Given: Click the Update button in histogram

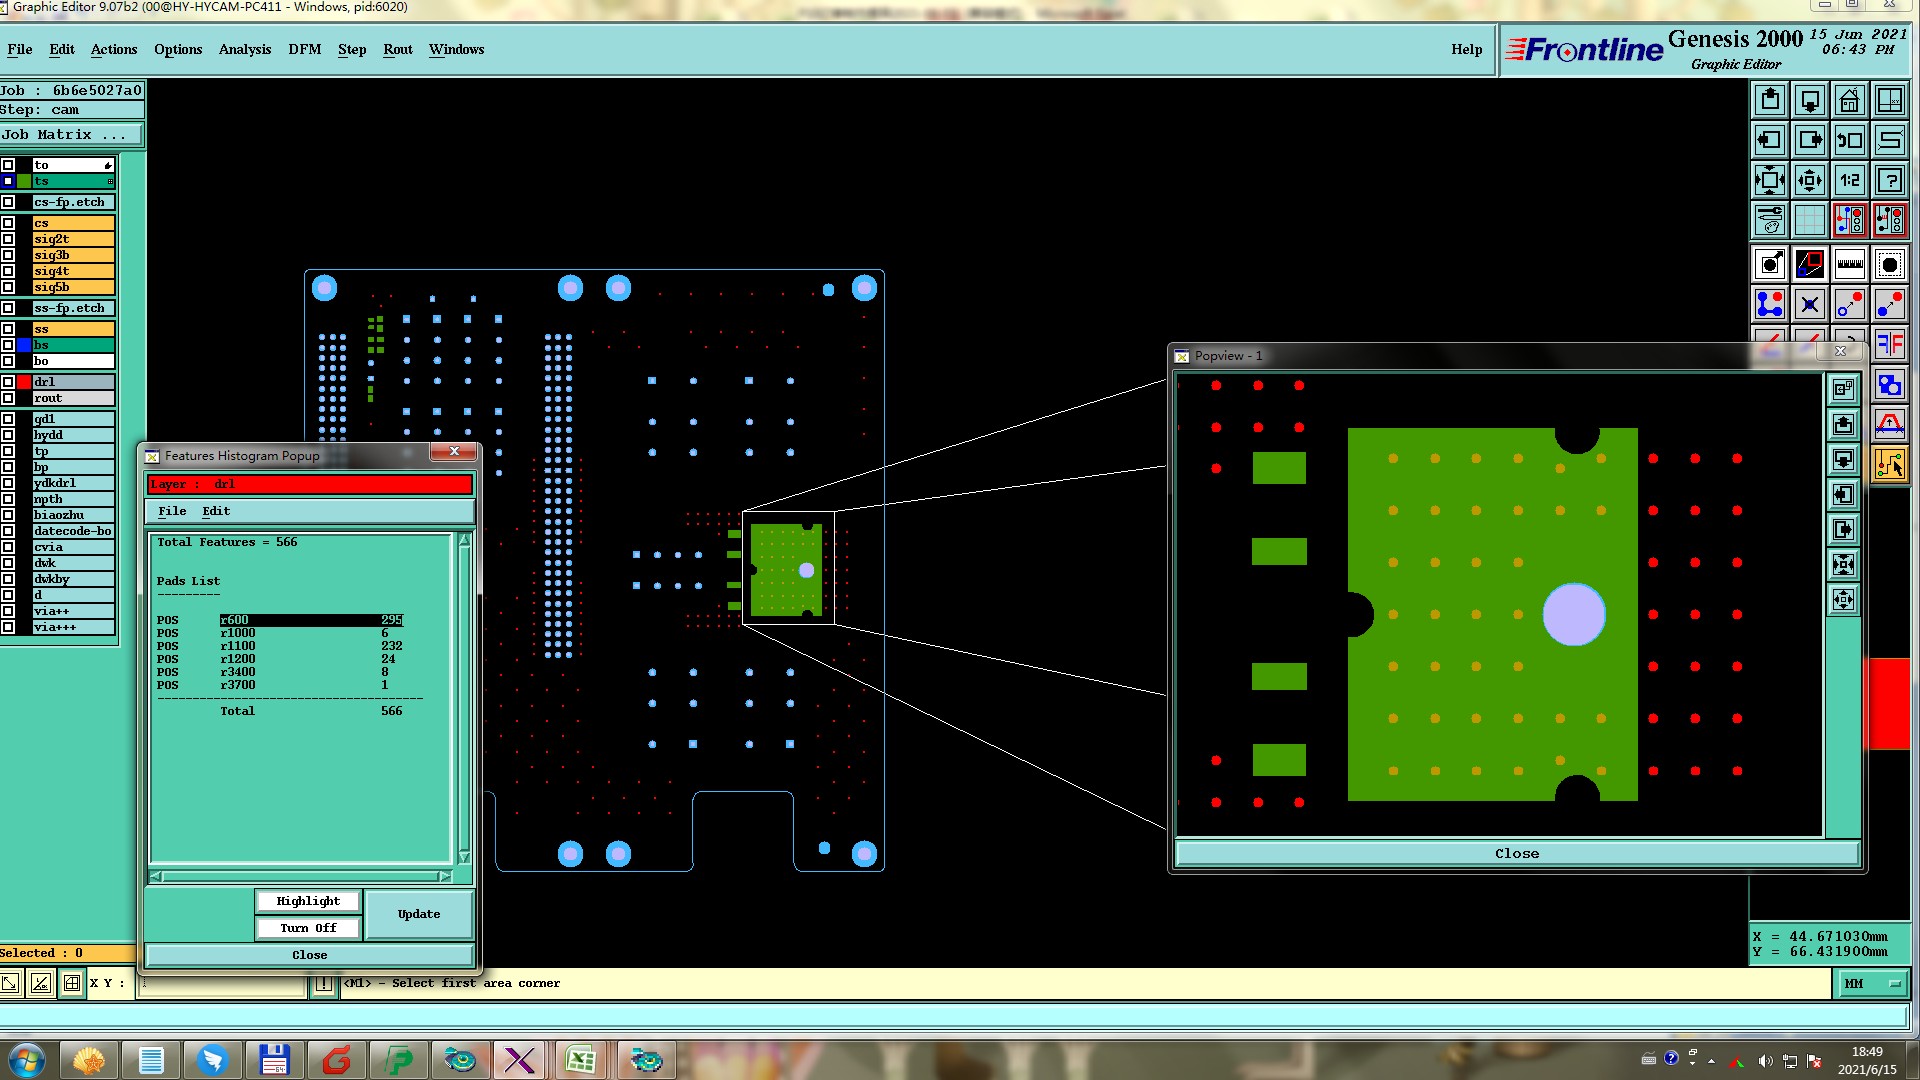Looking at the screenshot, I should pos(418,914).
